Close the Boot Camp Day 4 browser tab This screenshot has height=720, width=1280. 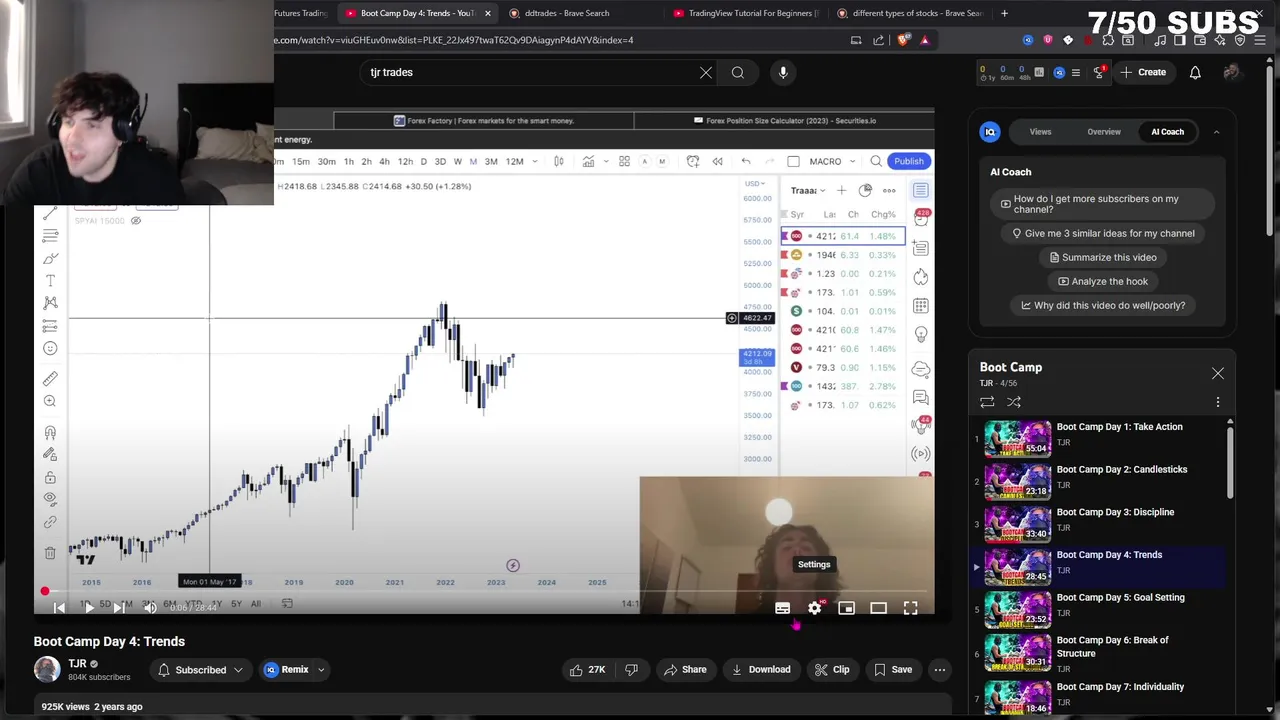pos(487,13)
